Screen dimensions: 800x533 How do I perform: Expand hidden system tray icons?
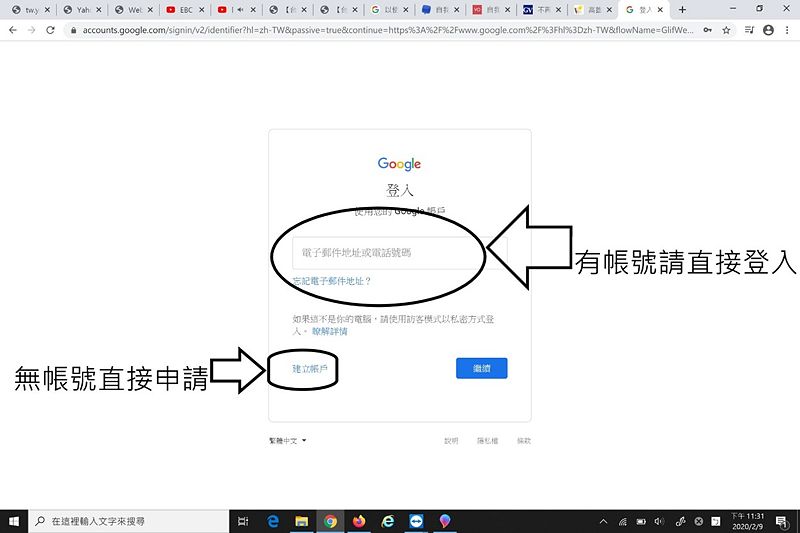604,521
